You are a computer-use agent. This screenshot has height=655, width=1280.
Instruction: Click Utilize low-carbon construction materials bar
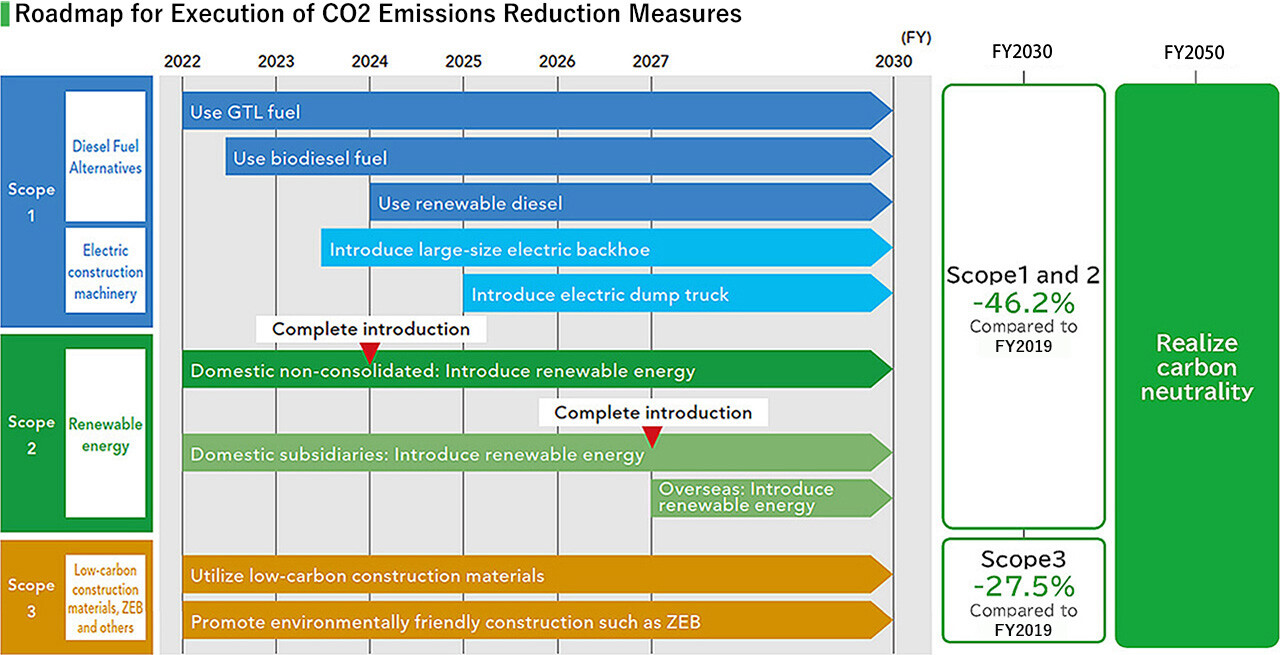(535, 575)
